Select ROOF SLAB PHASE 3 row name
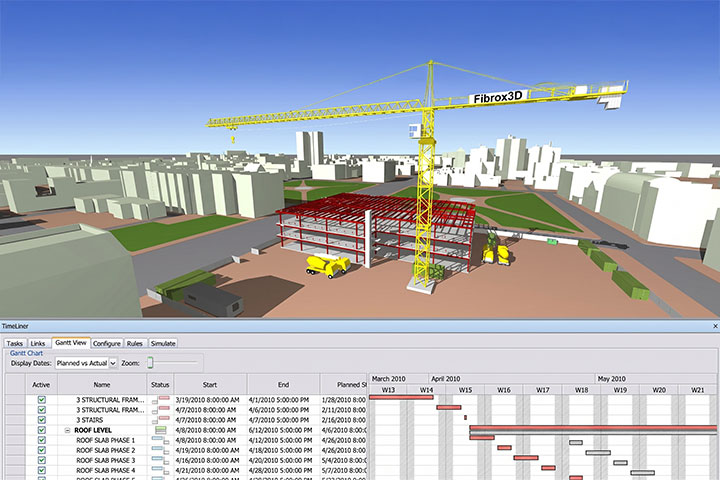The width and height of the screenshot is (720, 480). coord(106,460)
